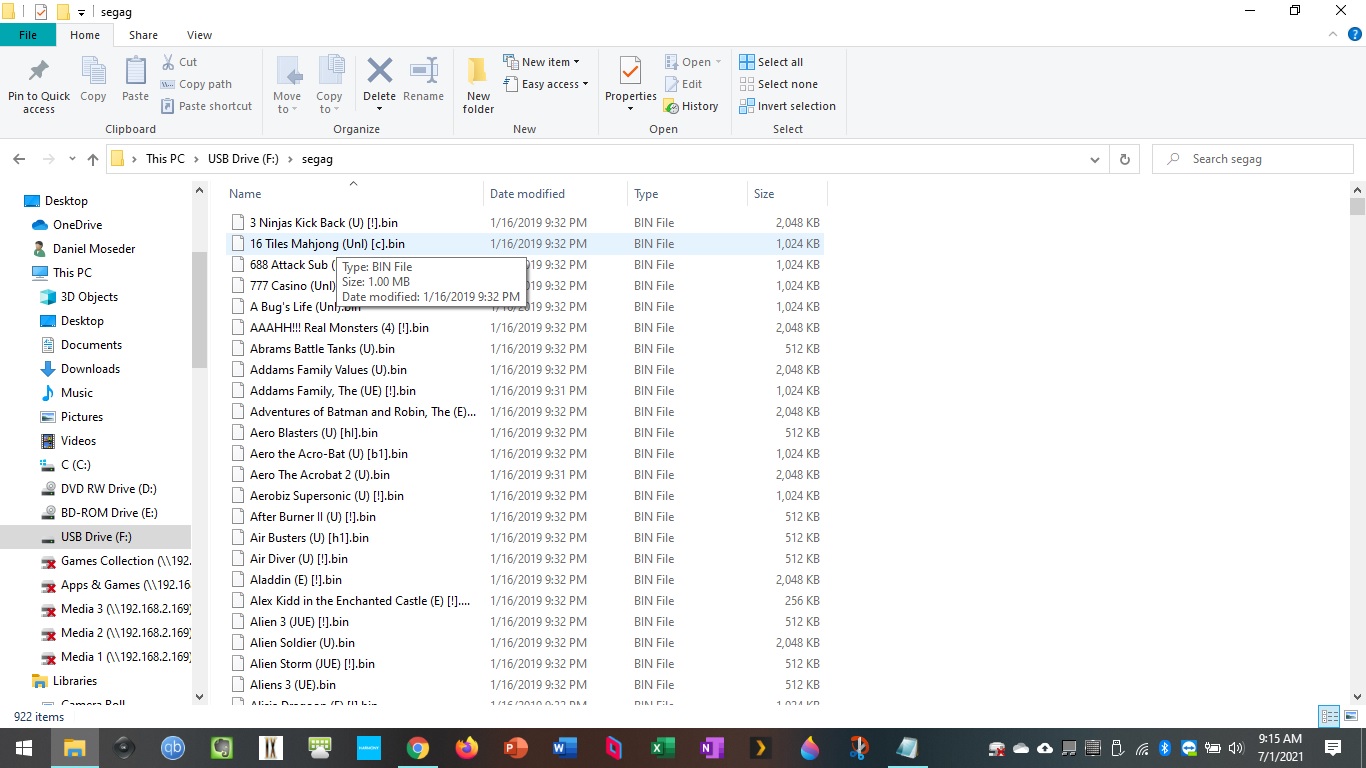The image size is (1366, 768).
Task: Switch to Details view in status bar
Action: [x=1329, y=716]
